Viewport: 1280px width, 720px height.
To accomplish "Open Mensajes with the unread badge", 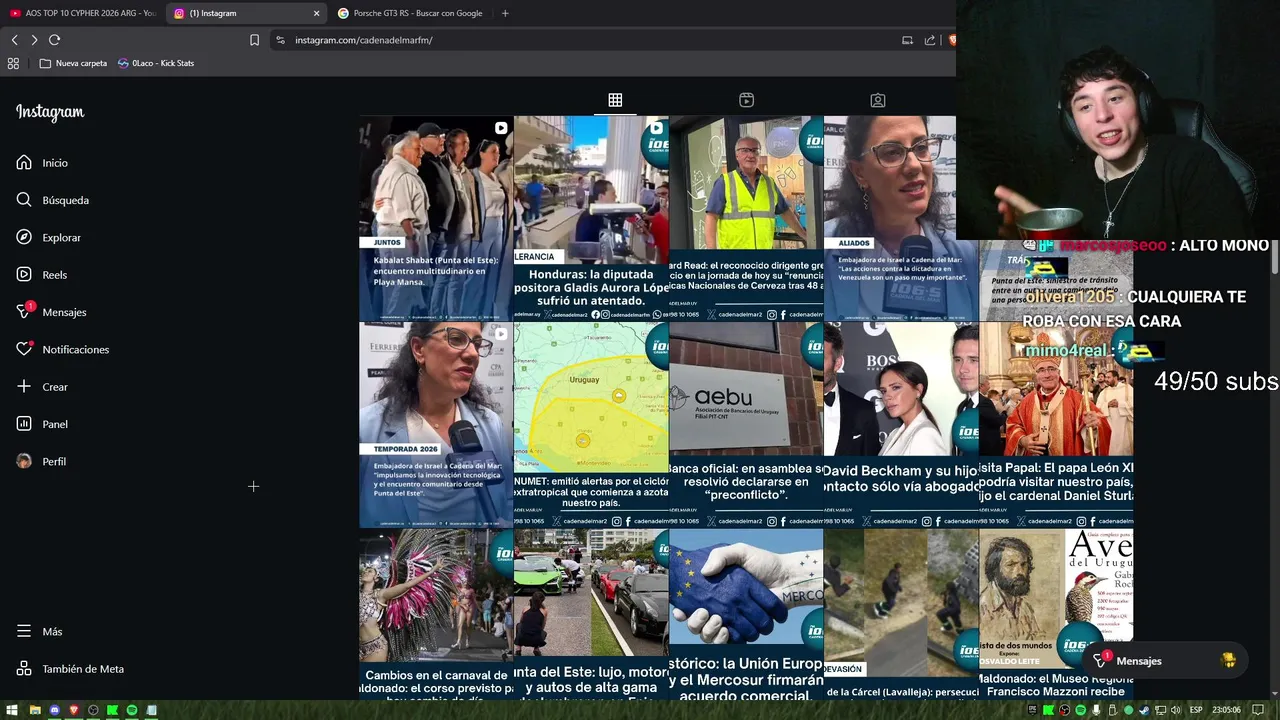I will [51, 312].
